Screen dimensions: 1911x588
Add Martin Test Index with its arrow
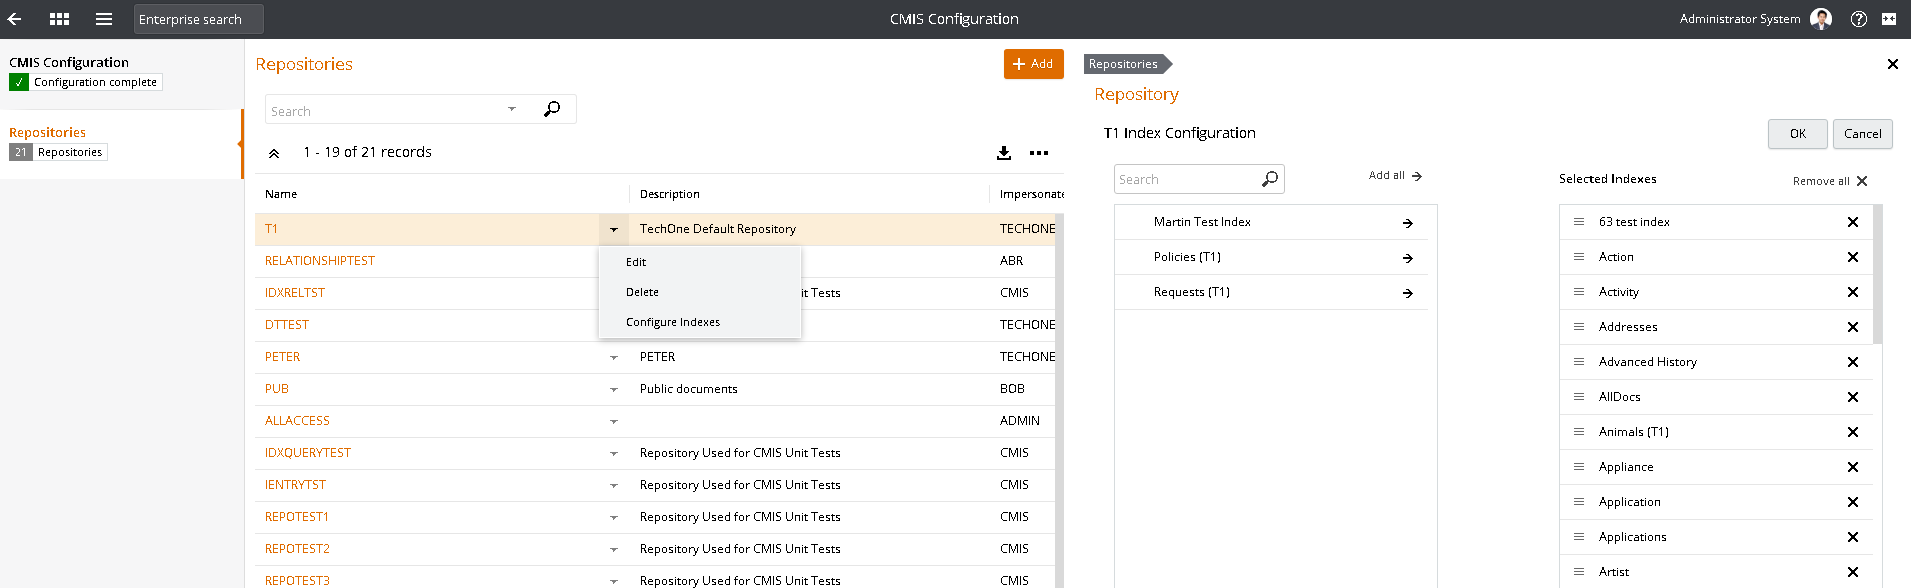[1408, 223]
